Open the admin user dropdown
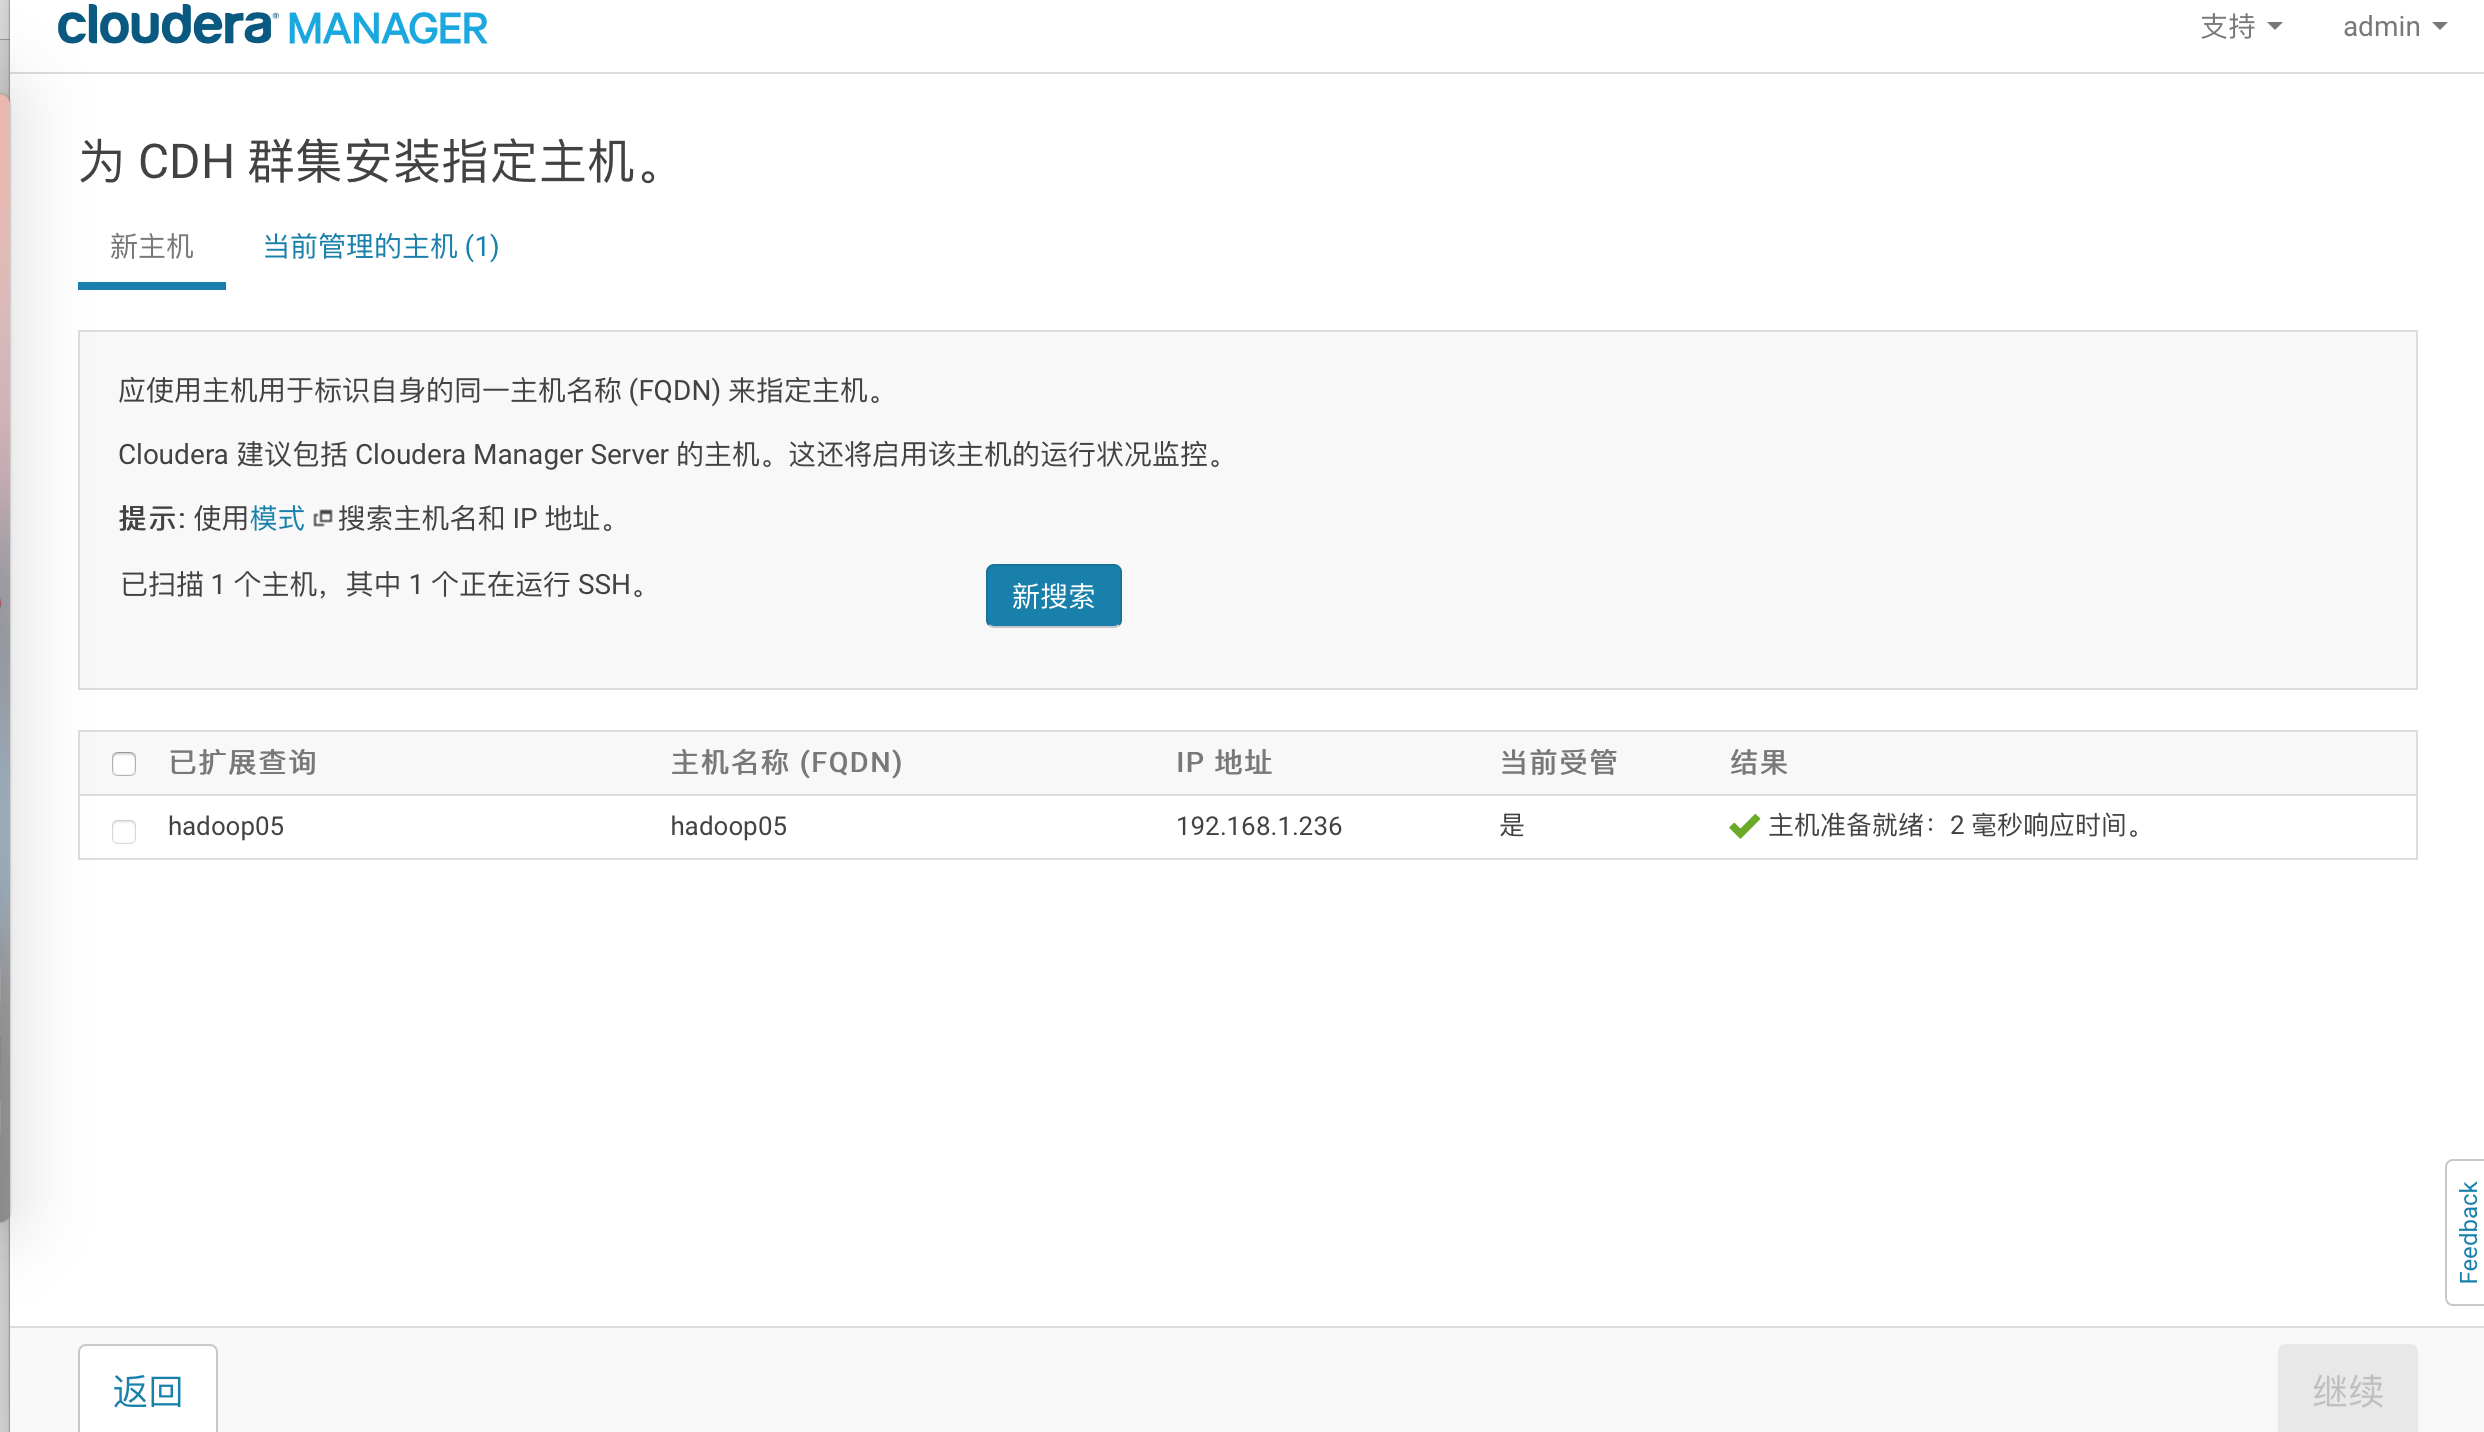The width and height of the screenshot is (2484, 1432). click(2394, 27)
